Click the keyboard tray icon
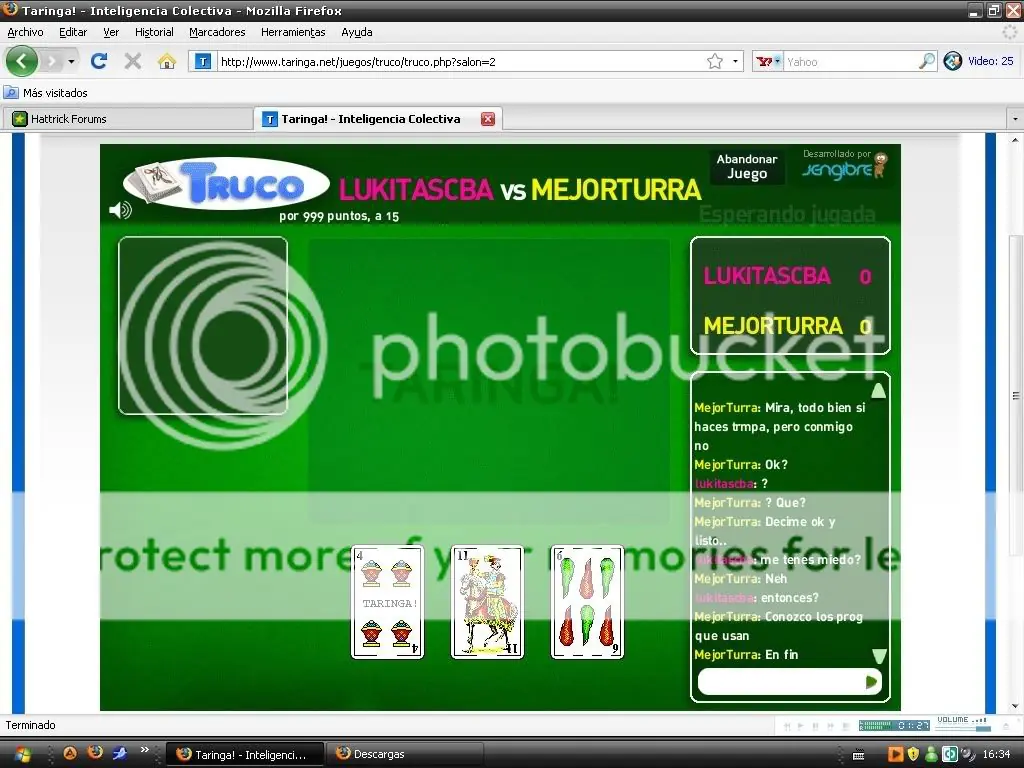 (859, 756)
